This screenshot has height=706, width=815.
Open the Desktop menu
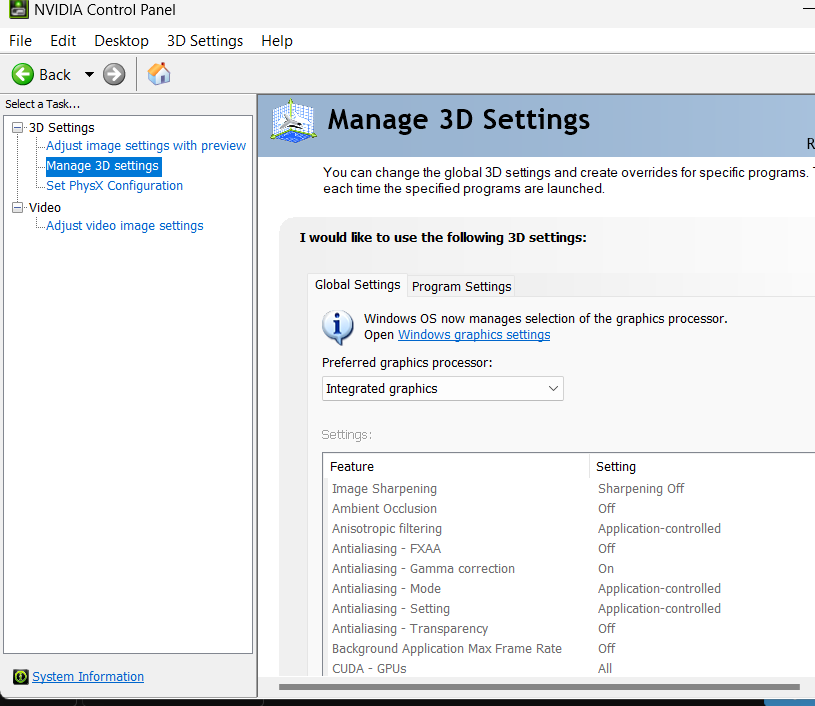point(121,41)
